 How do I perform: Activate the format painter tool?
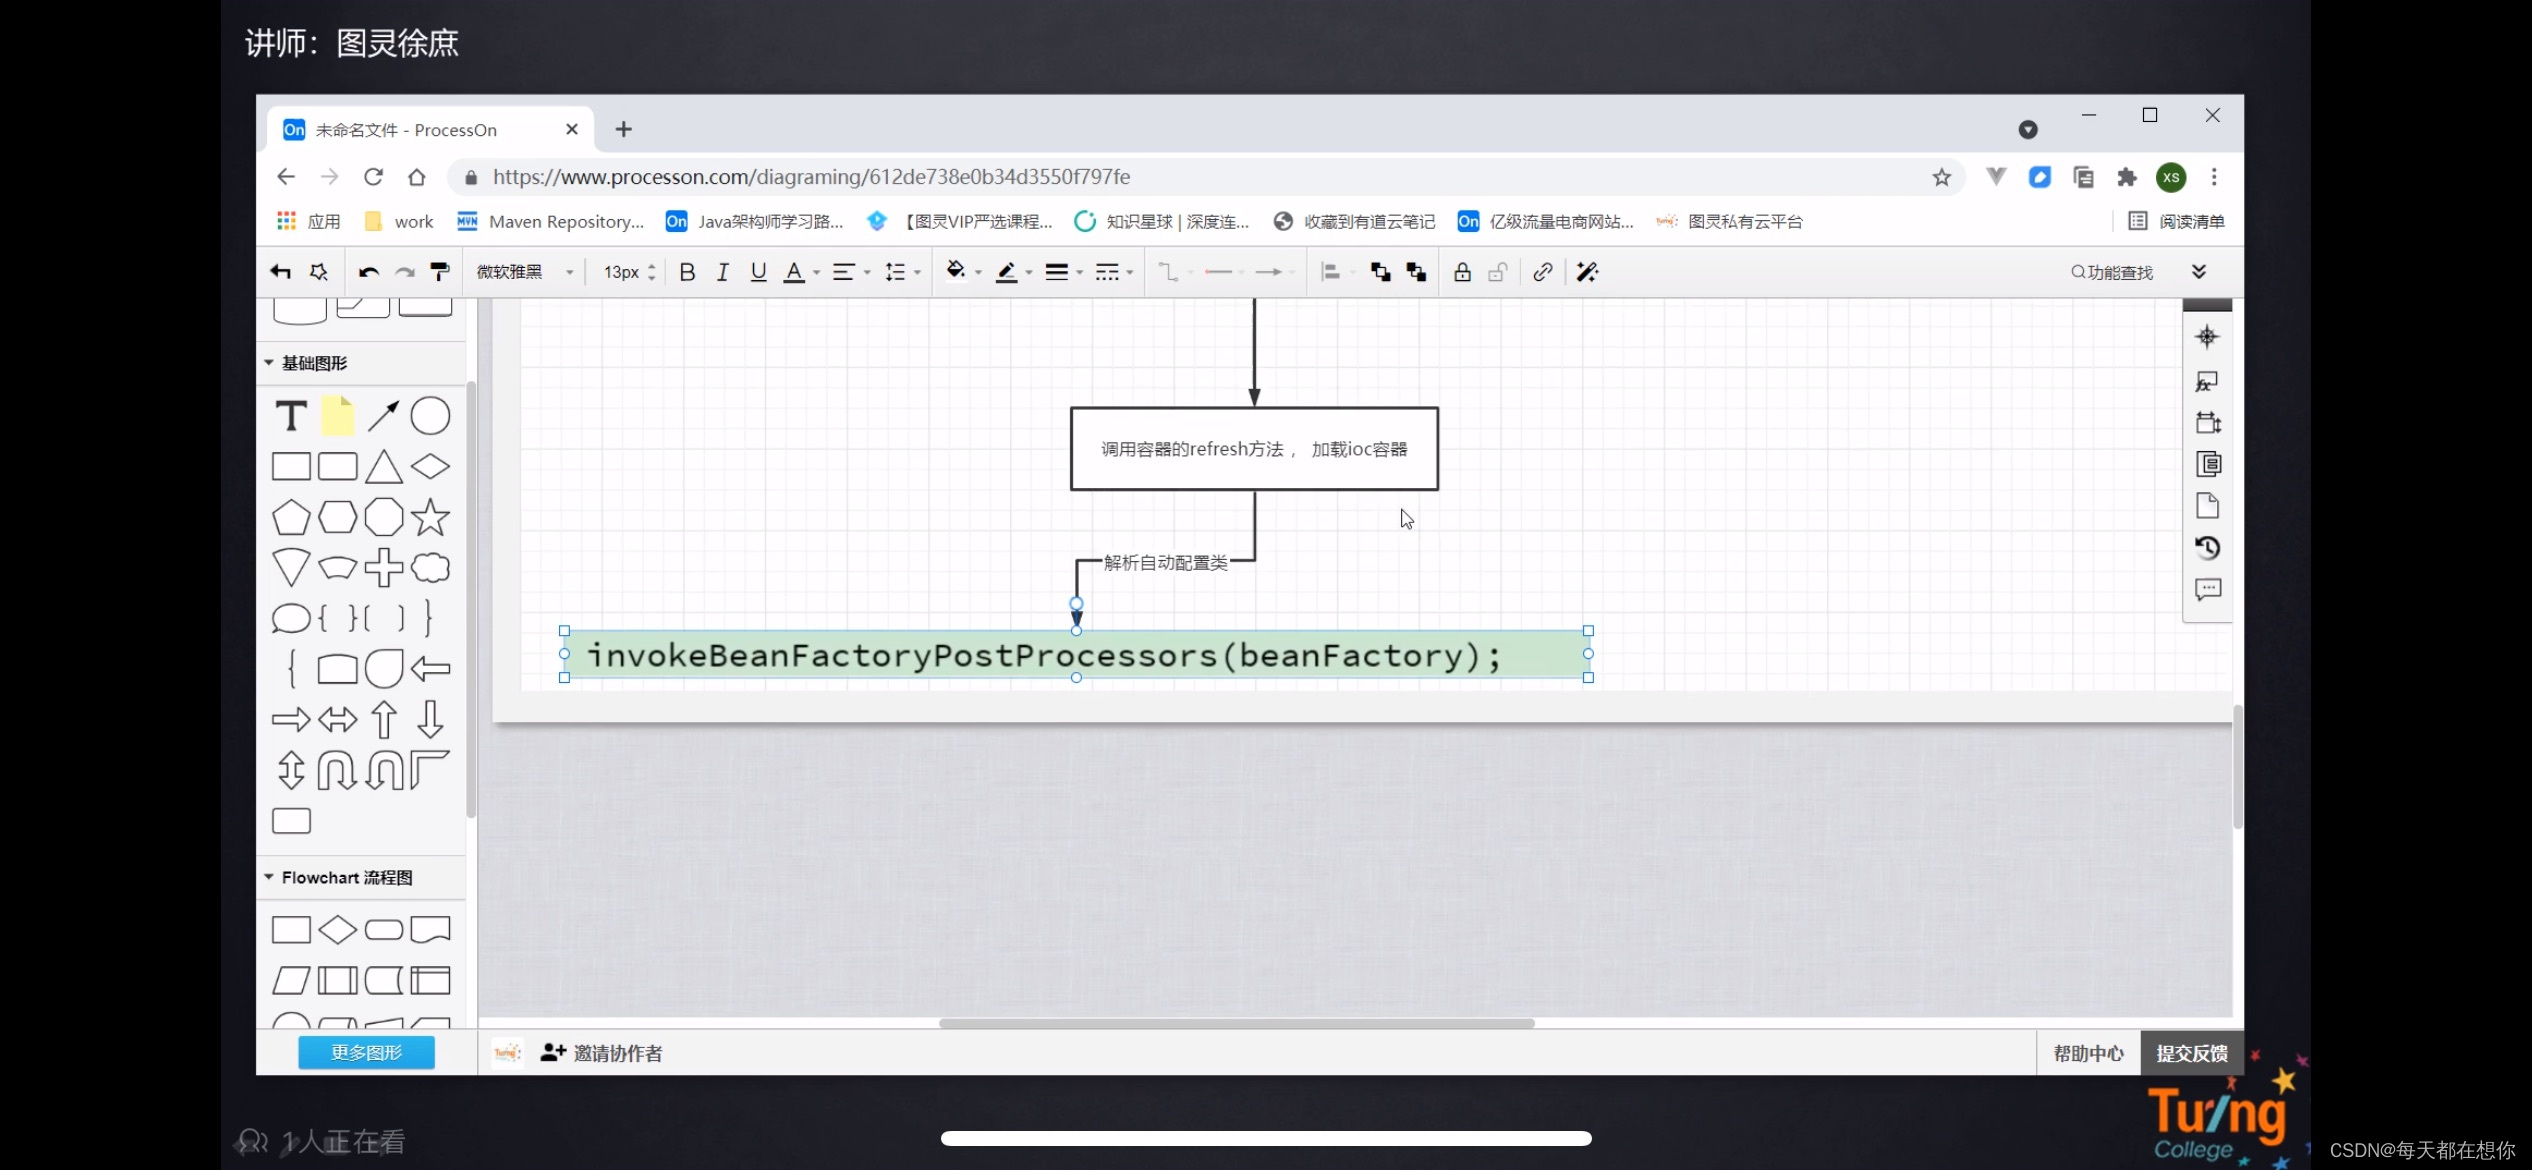coord(440,272)
